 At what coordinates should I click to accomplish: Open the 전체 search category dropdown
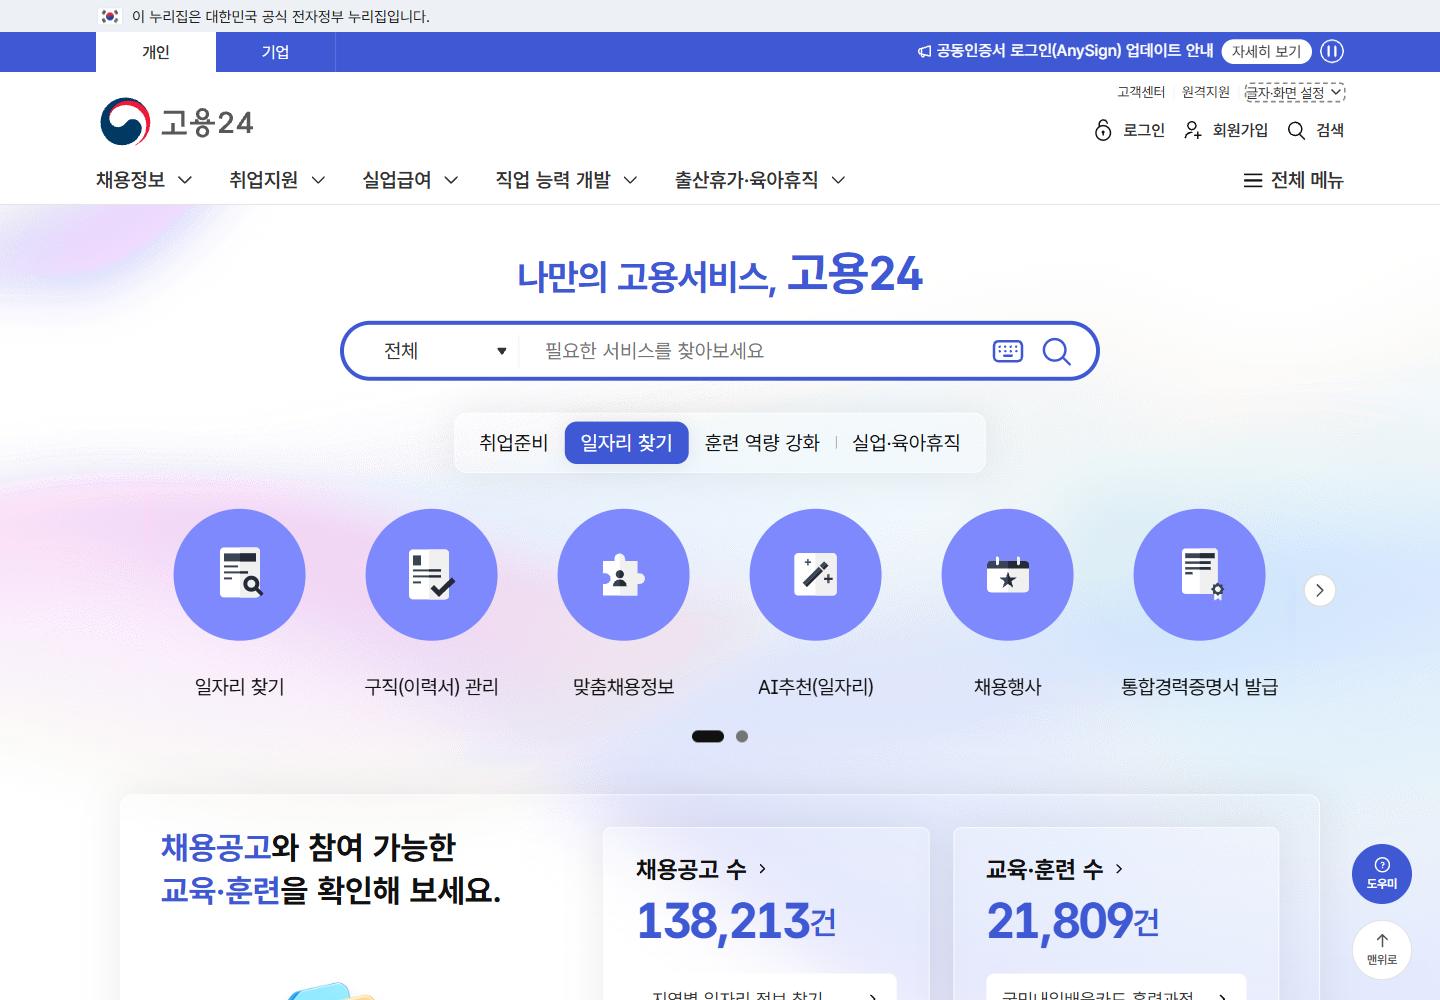(445, 351)
